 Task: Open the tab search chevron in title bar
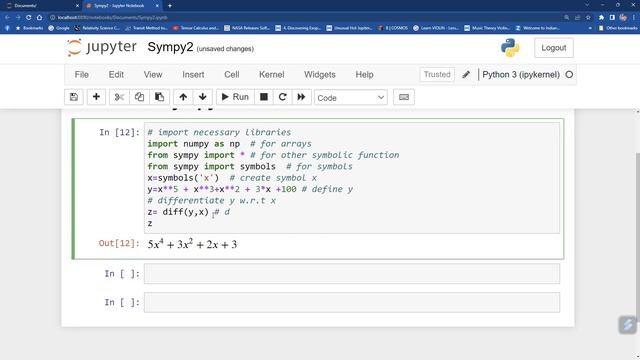[587, 5]
